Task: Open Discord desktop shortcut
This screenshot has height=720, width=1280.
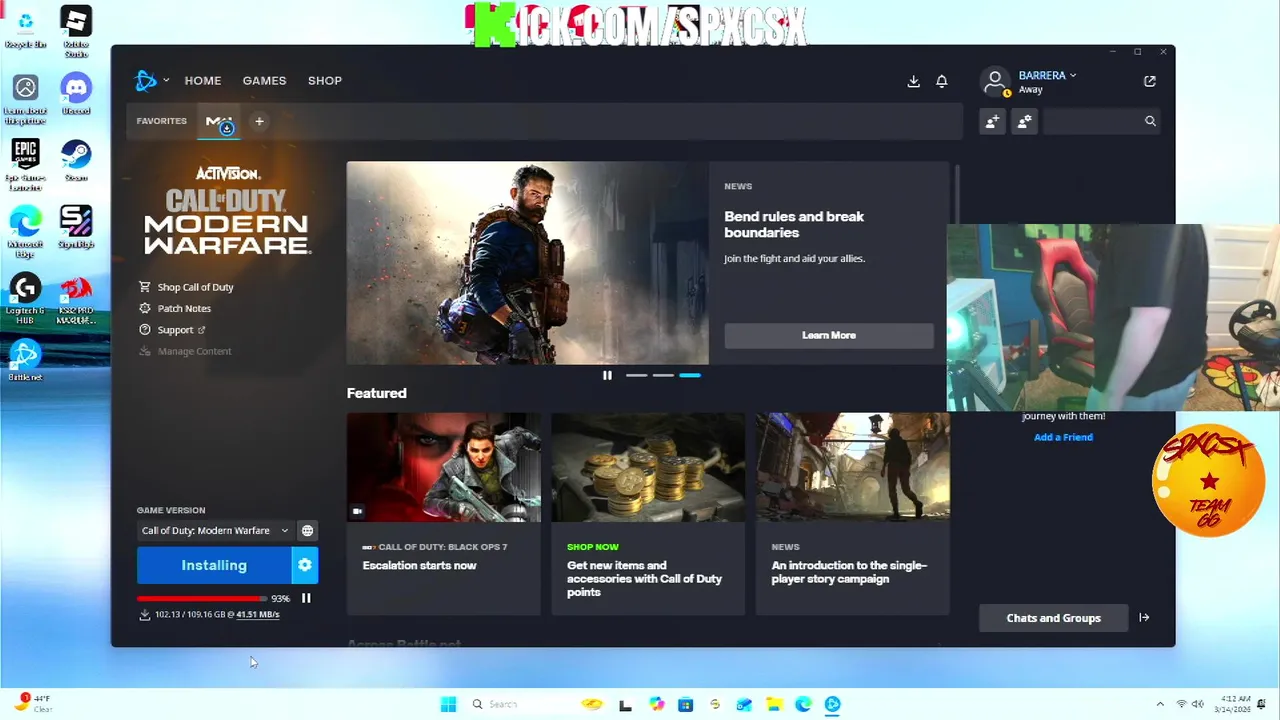Action: (x=76, y=94)
